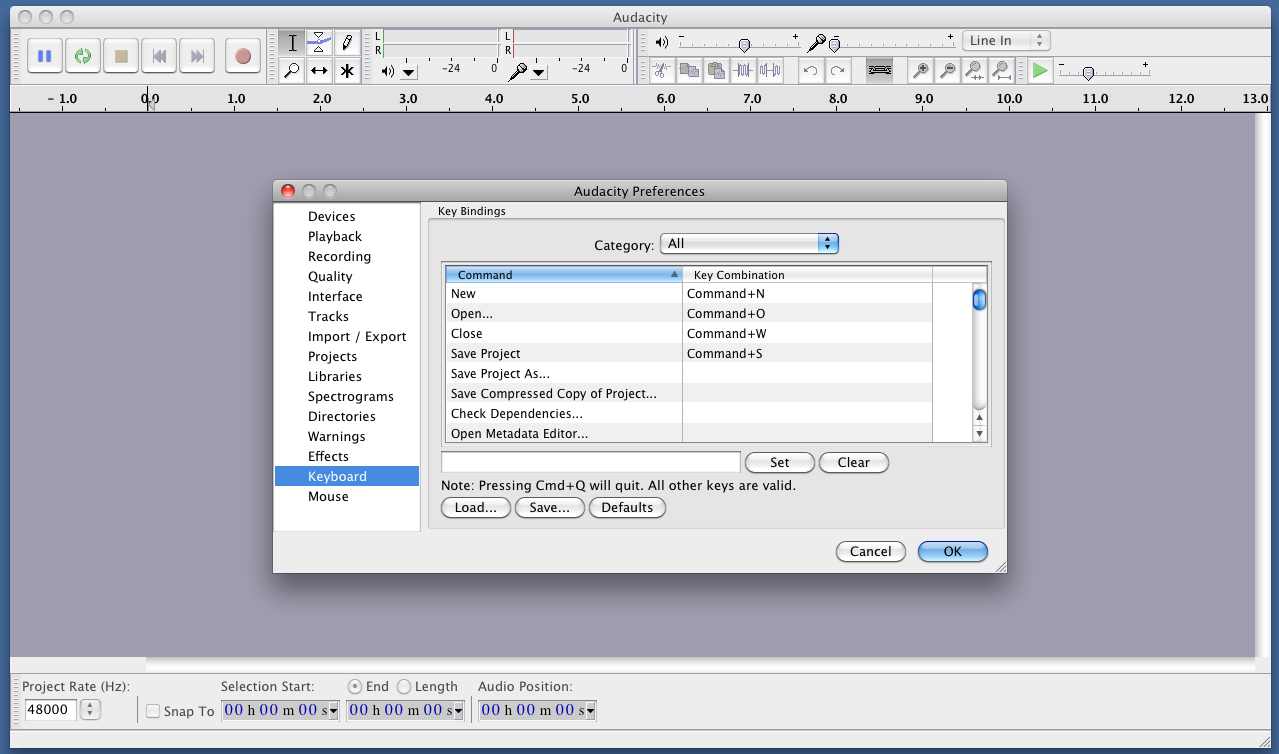Click the red Record button
1279x754 pixels.
pos(242,56)
